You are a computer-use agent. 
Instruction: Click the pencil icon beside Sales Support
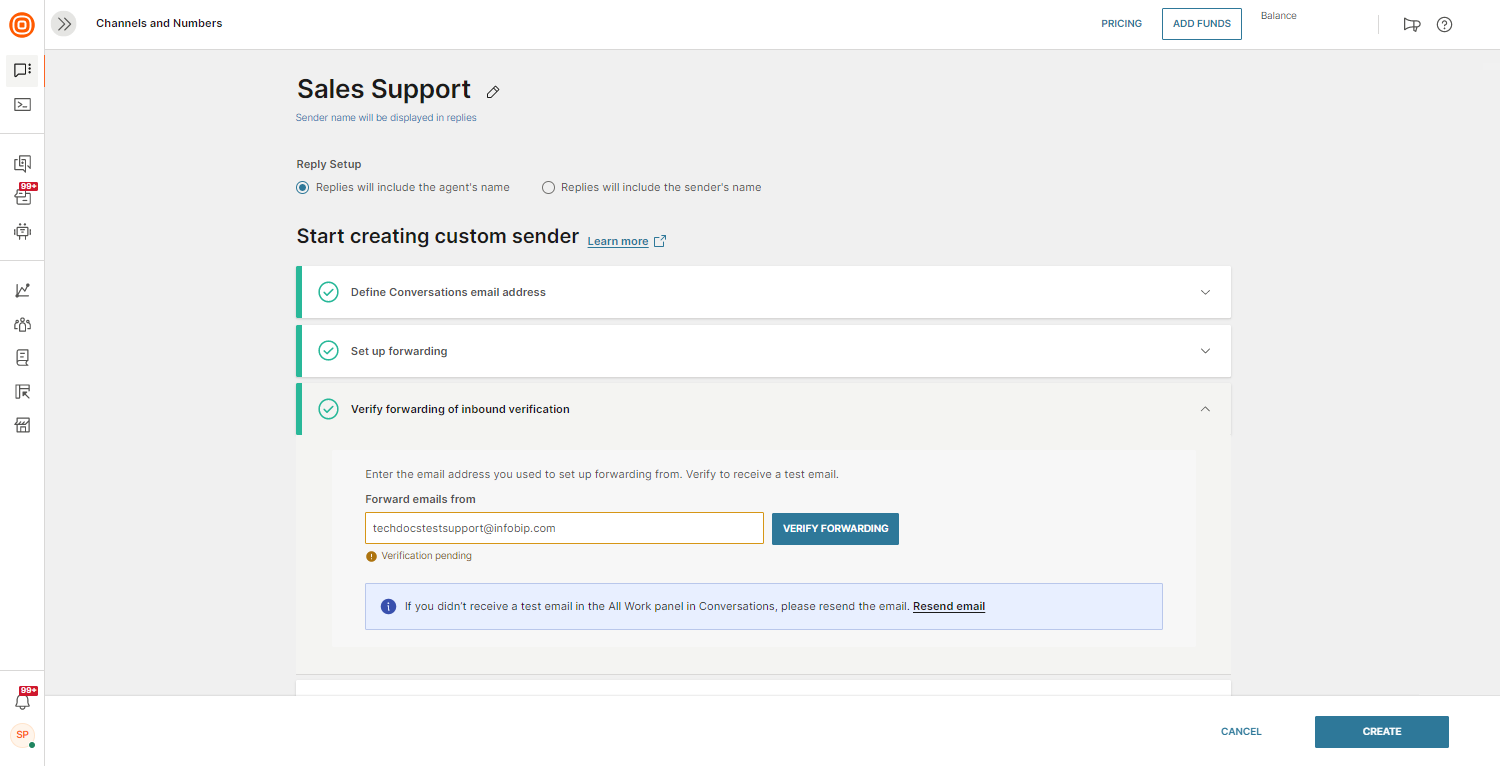pyautogui.click(x=493, y=92)
